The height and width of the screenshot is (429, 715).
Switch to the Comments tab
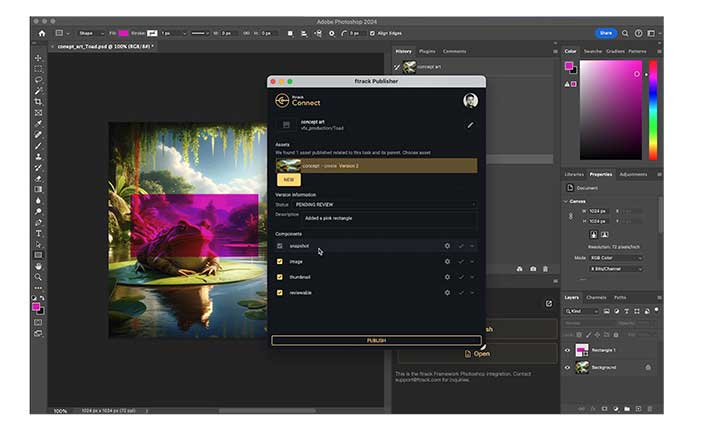455,52
